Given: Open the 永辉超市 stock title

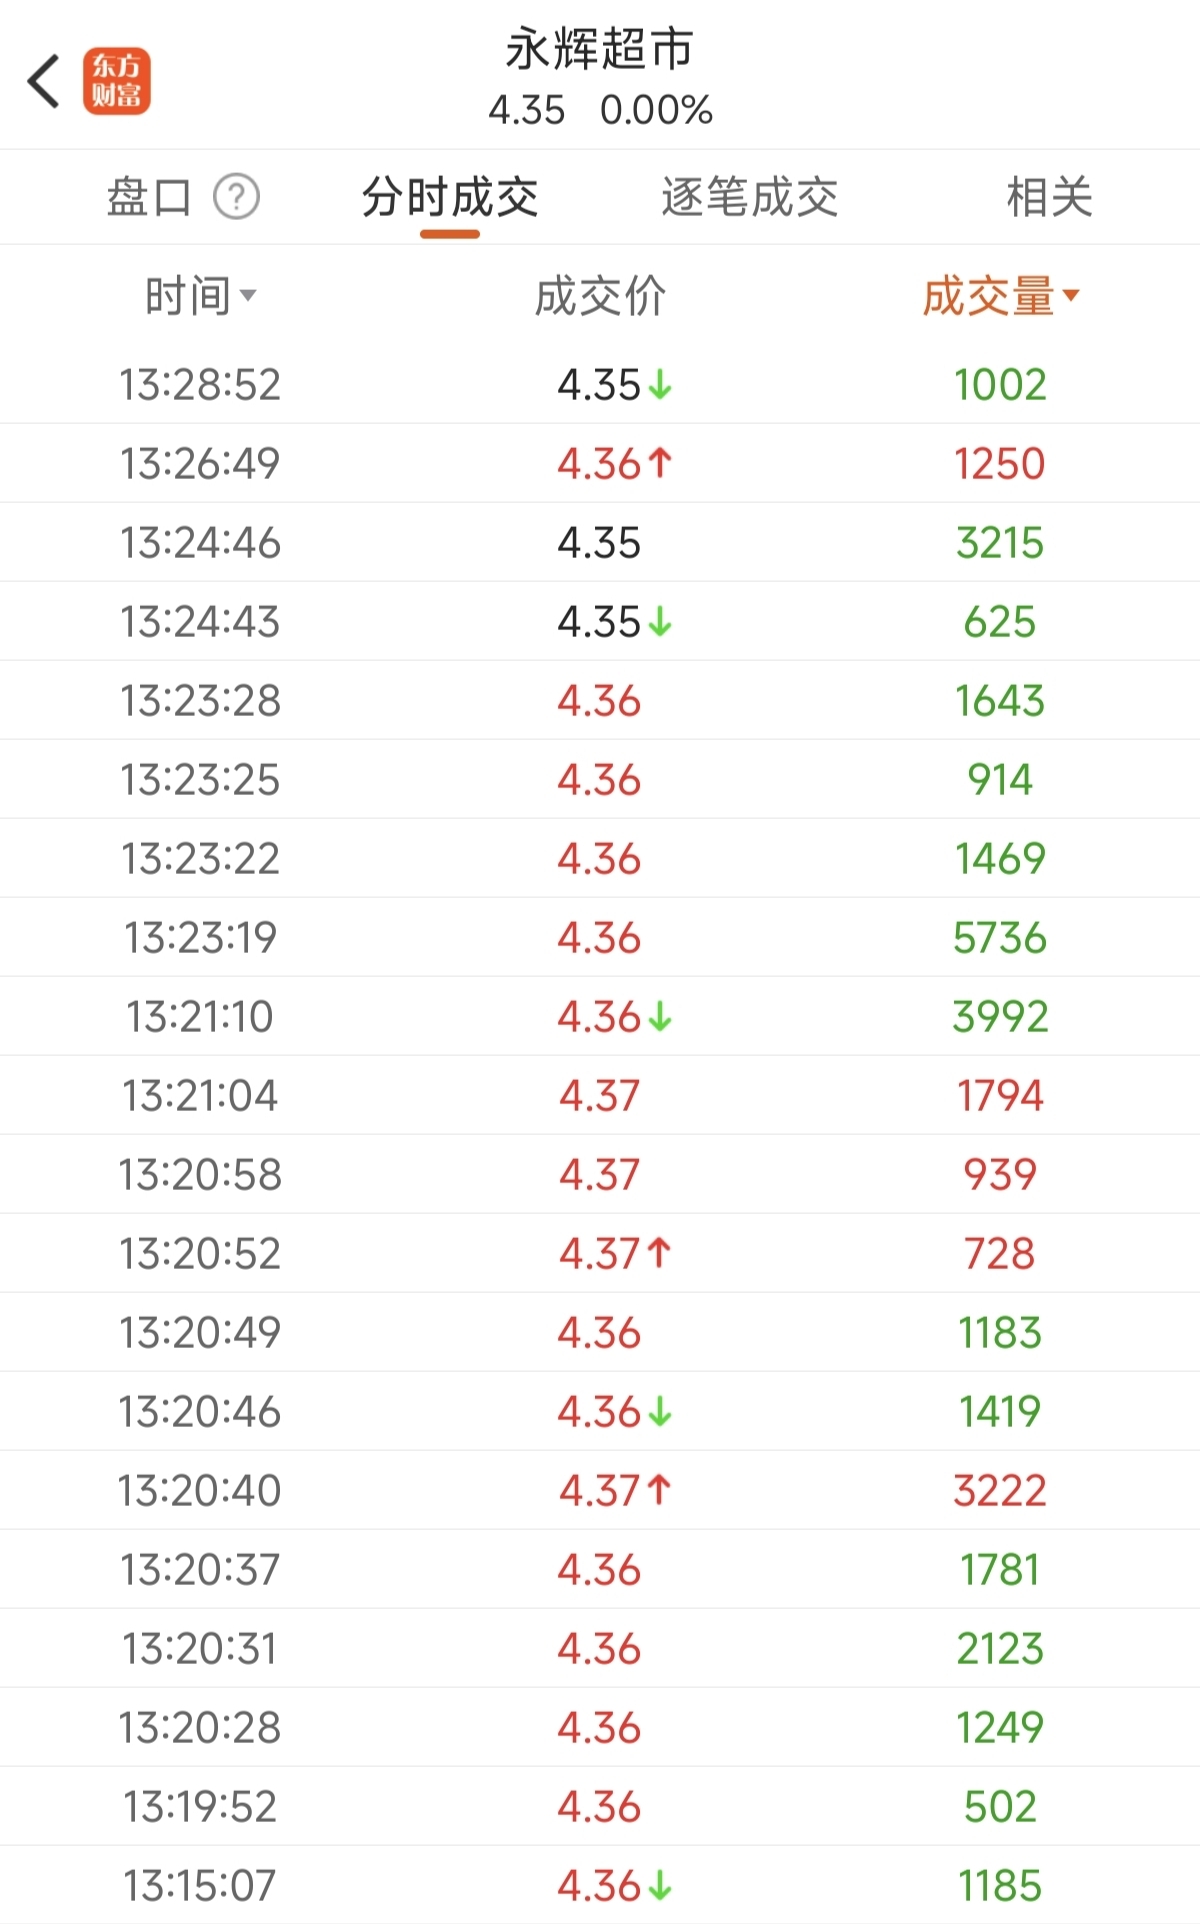Looking at the screenshot, I should (600, 49).
